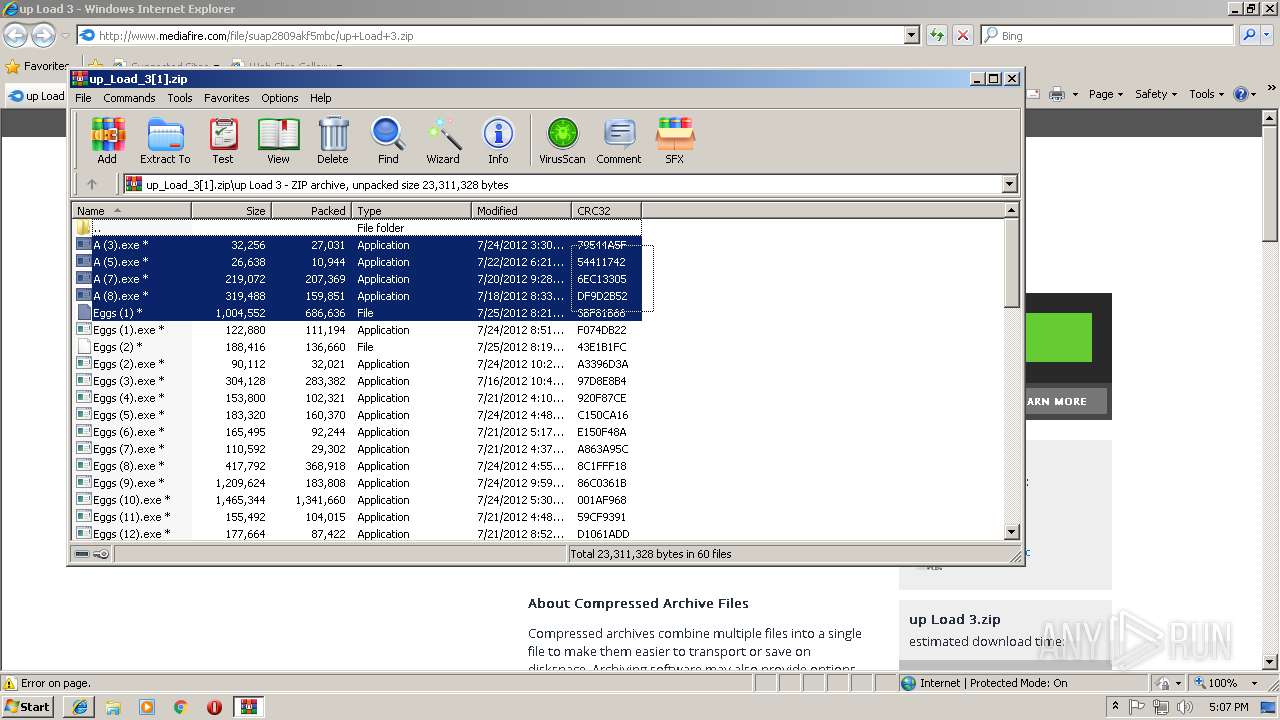Open the IE print icon
Viewport: 1280px width, 720px height.
pyautogui.click(x=1057, y=94)
